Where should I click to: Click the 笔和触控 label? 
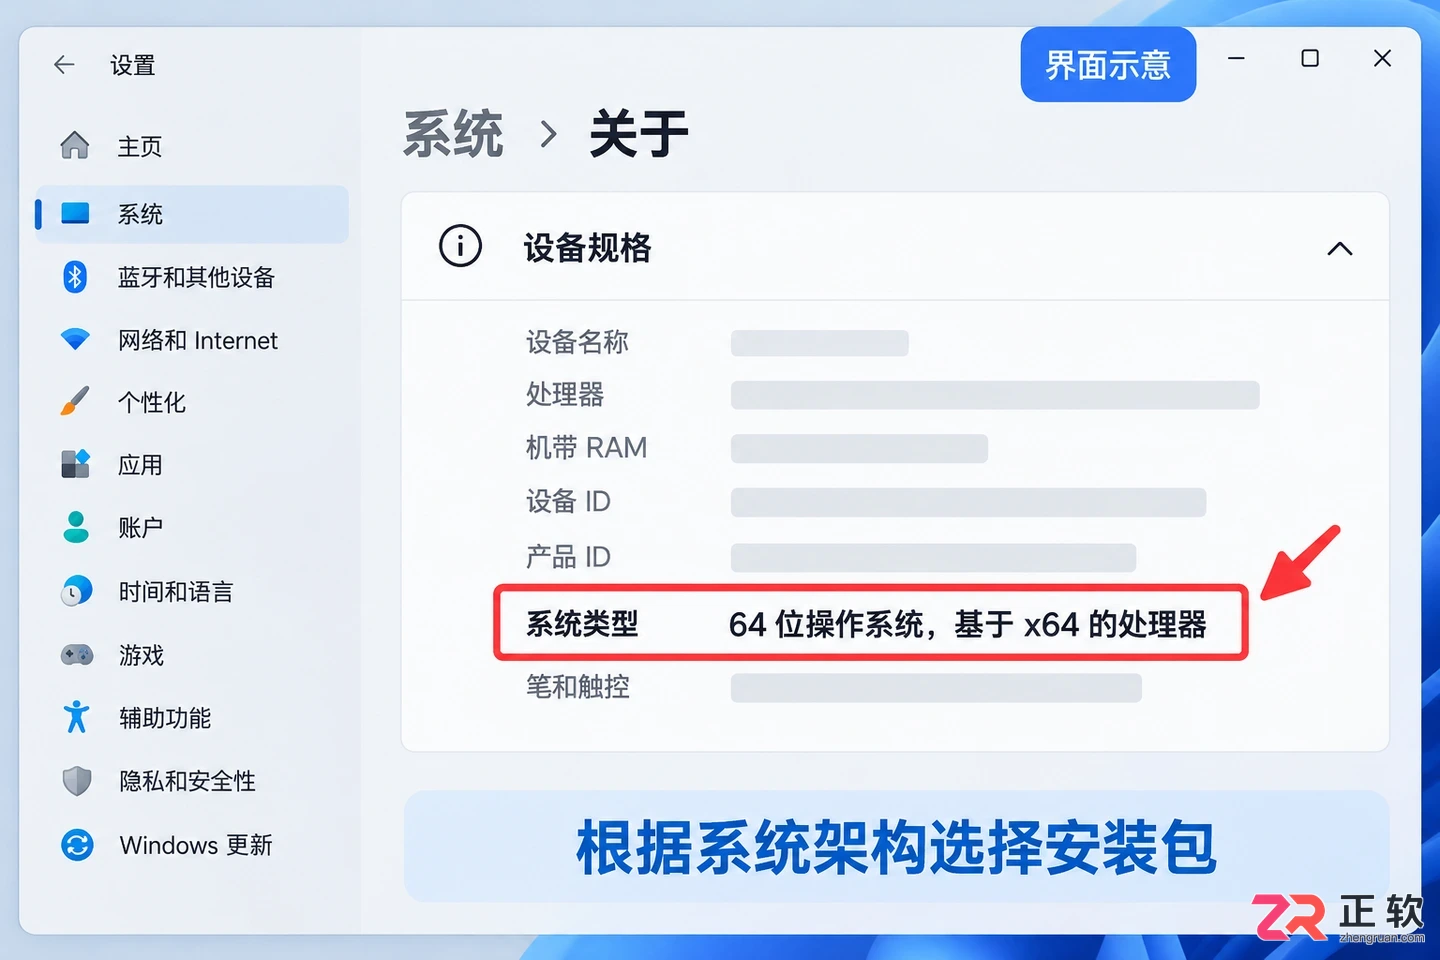click(x=578, y=686)
